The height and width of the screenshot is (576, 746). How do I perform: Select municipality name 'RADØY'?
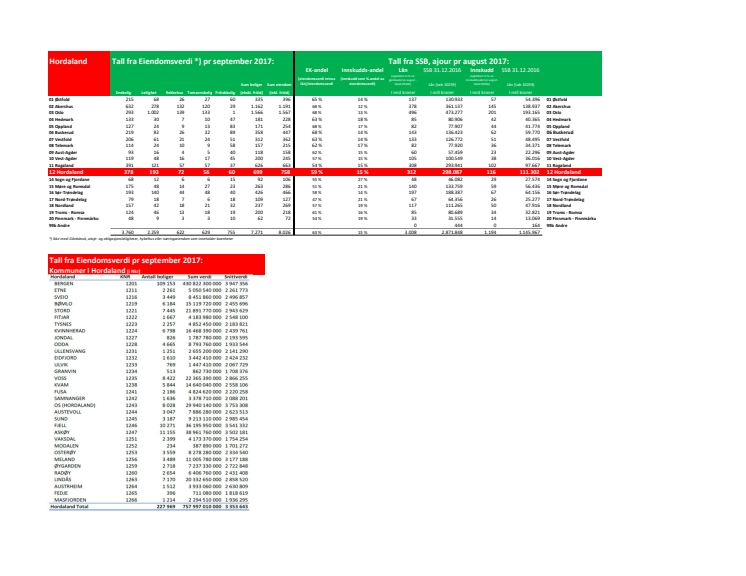tap(62, 473)
